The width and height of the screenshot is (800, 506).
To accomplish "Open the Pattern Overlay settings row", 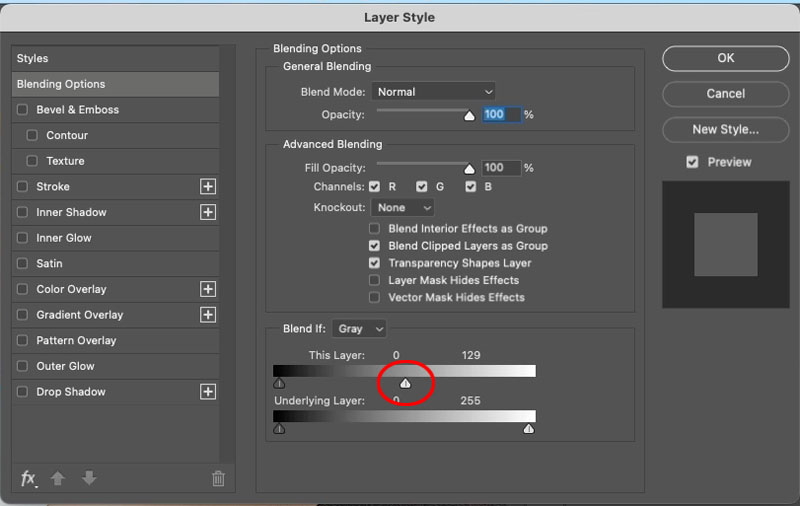I will coord(115,341).
